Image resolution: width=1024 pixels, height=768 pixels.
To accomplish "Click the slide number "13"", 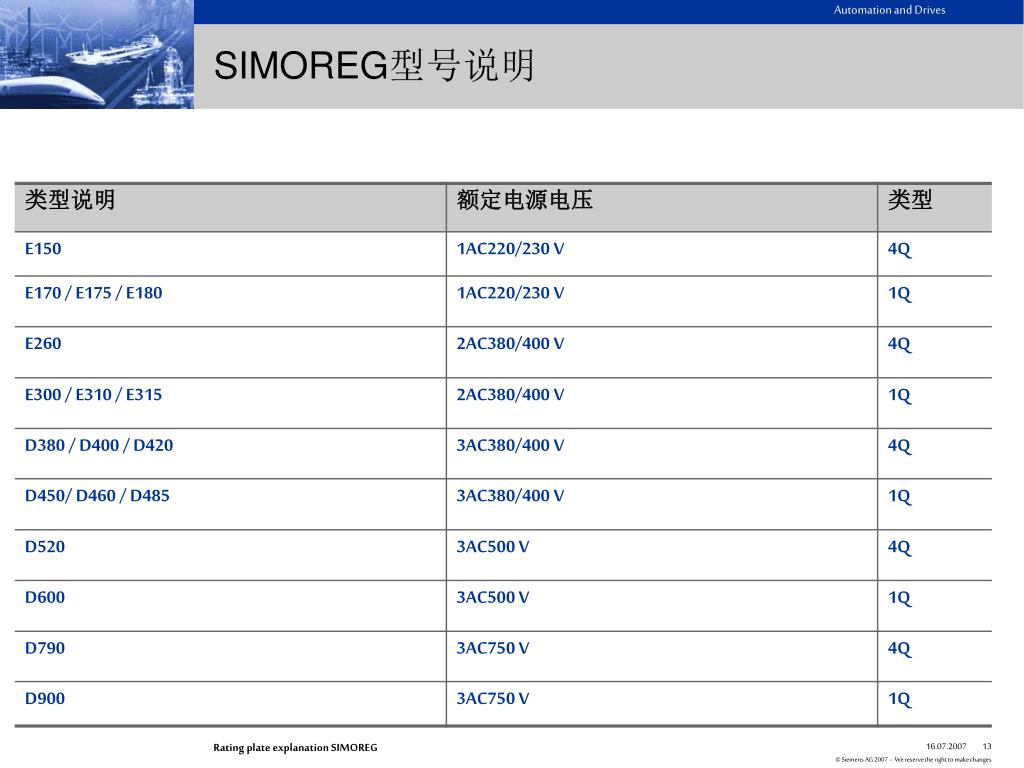I will point(987,746).
